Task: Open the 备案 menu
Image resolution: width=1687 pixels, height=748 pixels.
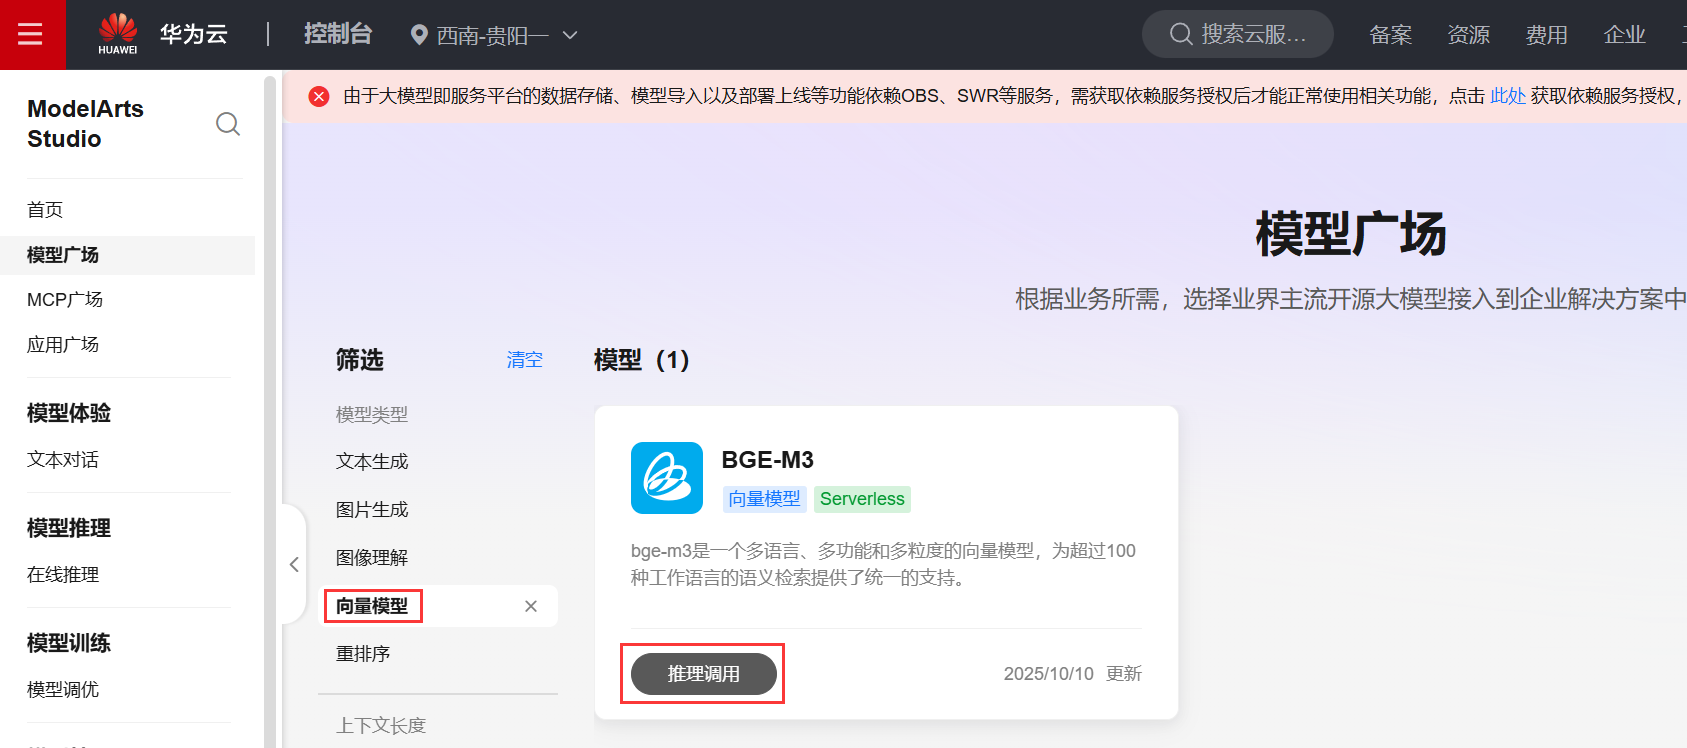Action: click(1391, 35)
